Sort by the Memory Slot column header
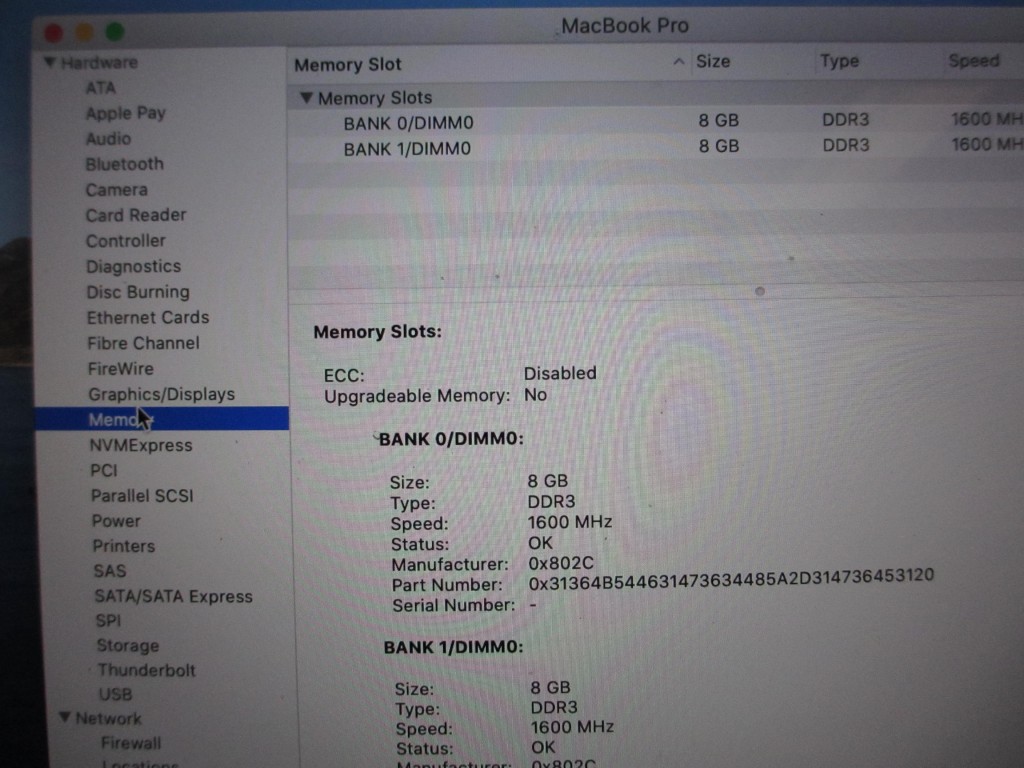Screen dimensions: 1024x768 click(347, 65)
